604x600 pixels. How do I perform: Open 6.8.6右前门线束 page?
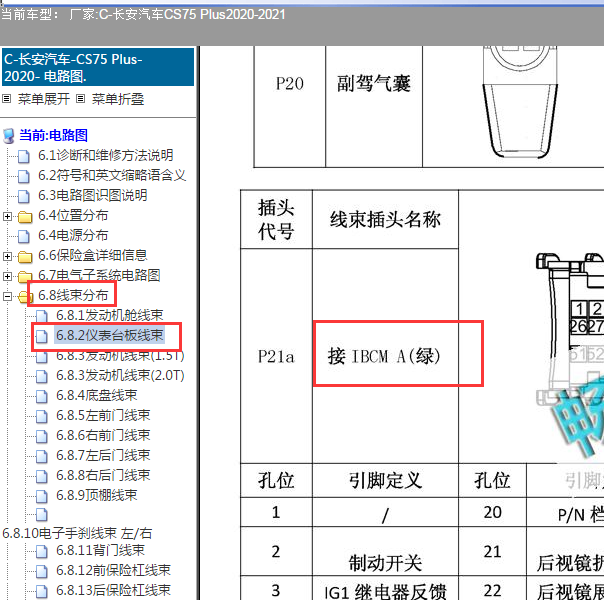(x=103, y=435)
